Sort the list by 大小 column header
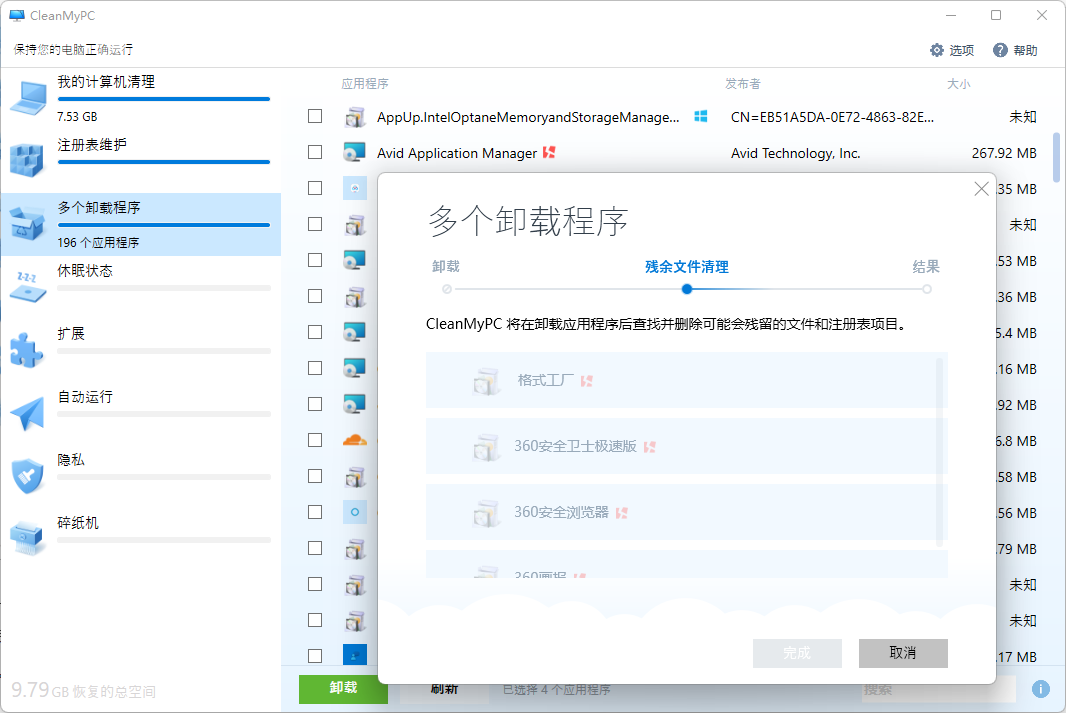The image size is (1066, 713). click(958, 84)
